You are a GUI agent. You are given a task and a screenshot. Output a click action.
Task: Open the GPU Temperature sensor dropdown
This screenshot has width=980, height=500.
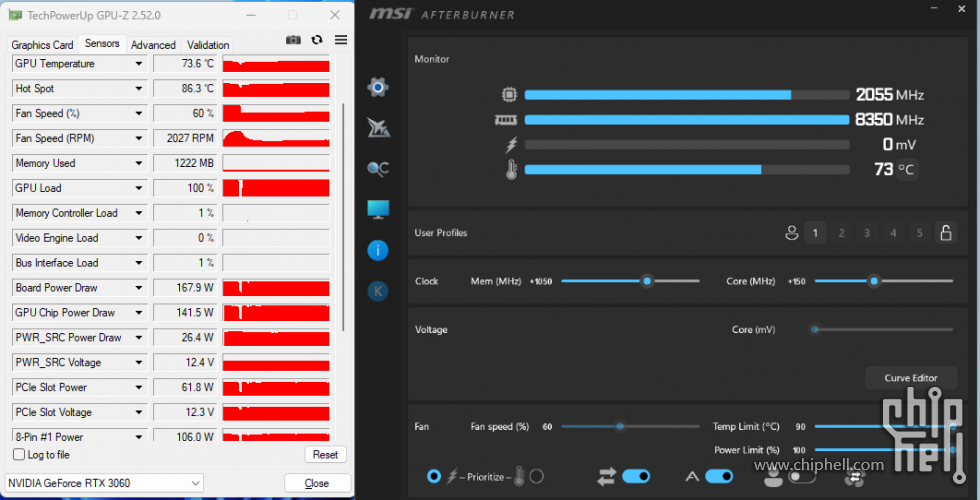[139, 64]
